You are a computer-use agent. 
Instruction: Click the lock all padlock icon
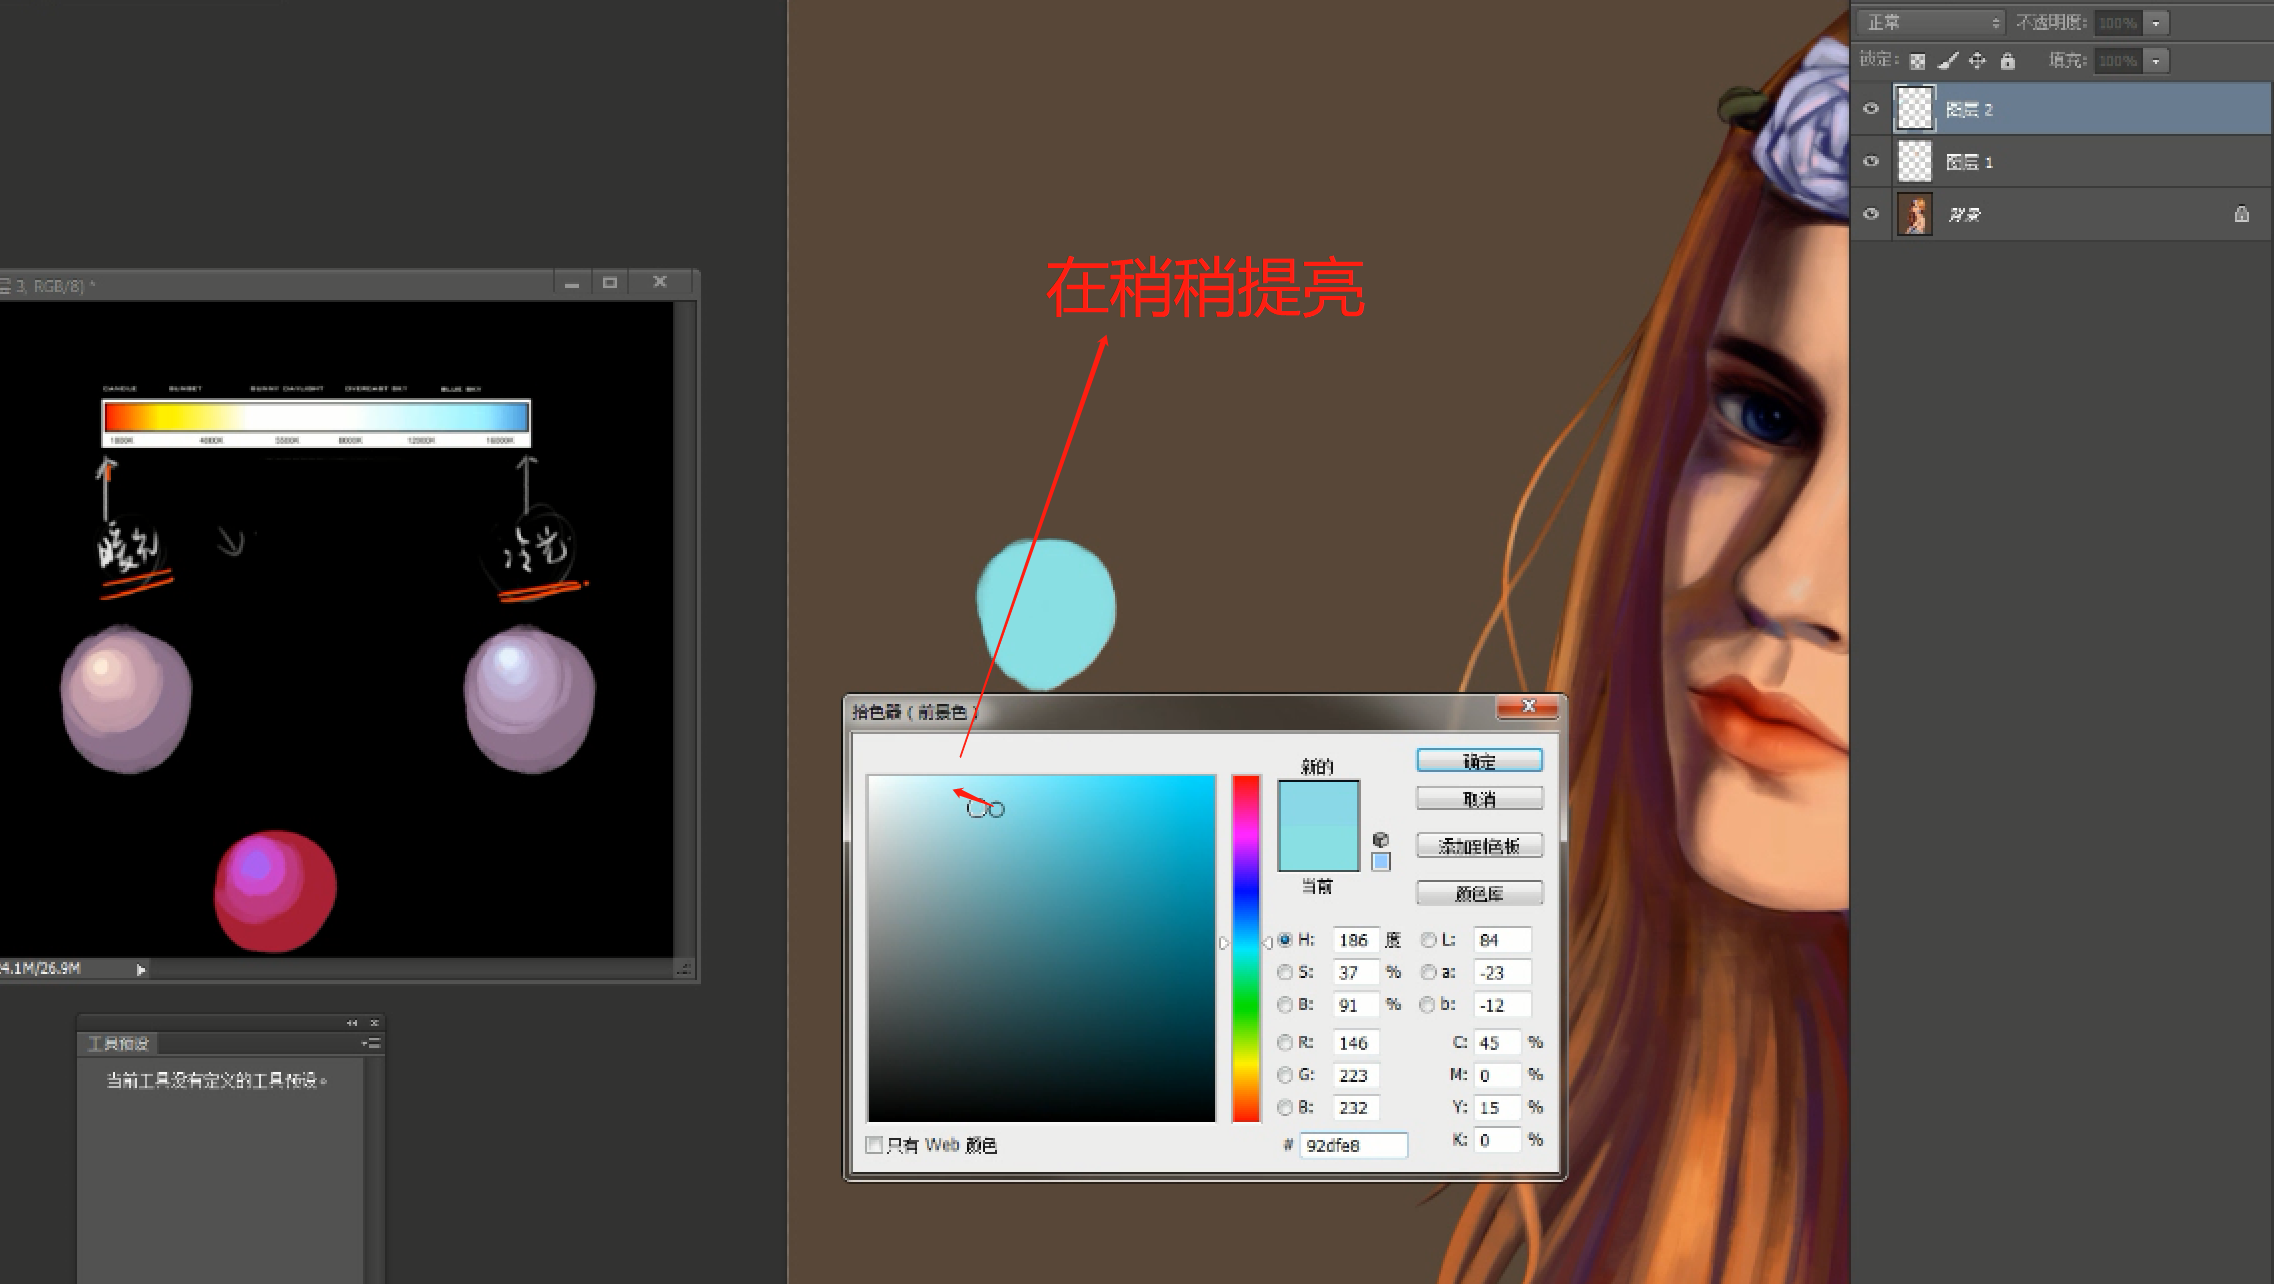tap(2007, 61)
